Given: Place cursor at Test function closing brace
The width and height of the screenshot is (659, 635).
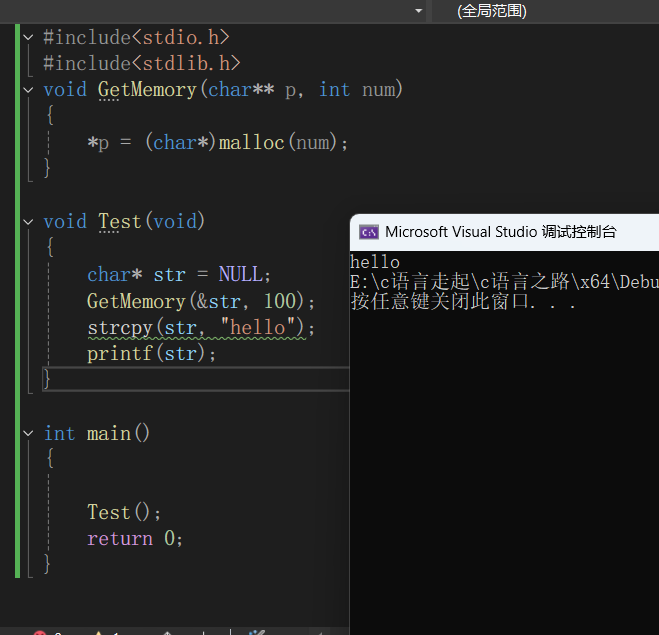Looking at the screenshot, I should click(x=47, y=379).
